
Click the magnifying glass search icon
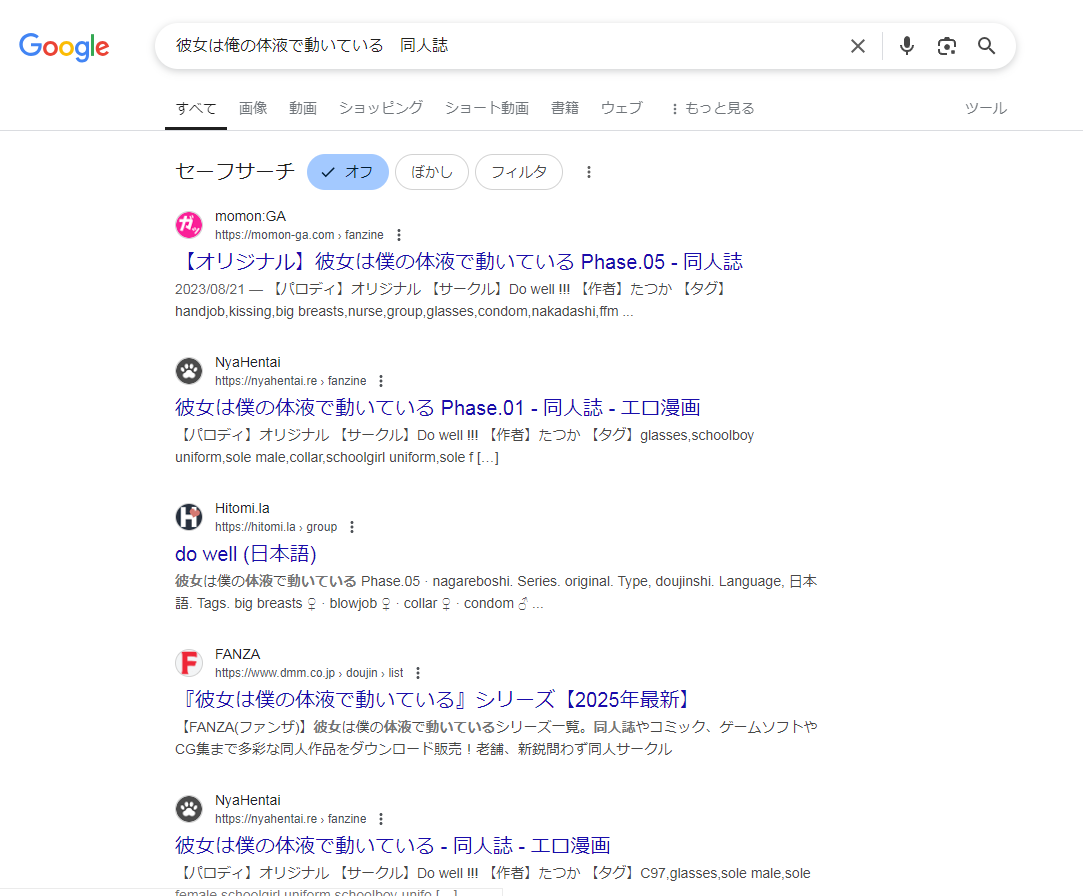pyautogui.click(x=986, y=46)
